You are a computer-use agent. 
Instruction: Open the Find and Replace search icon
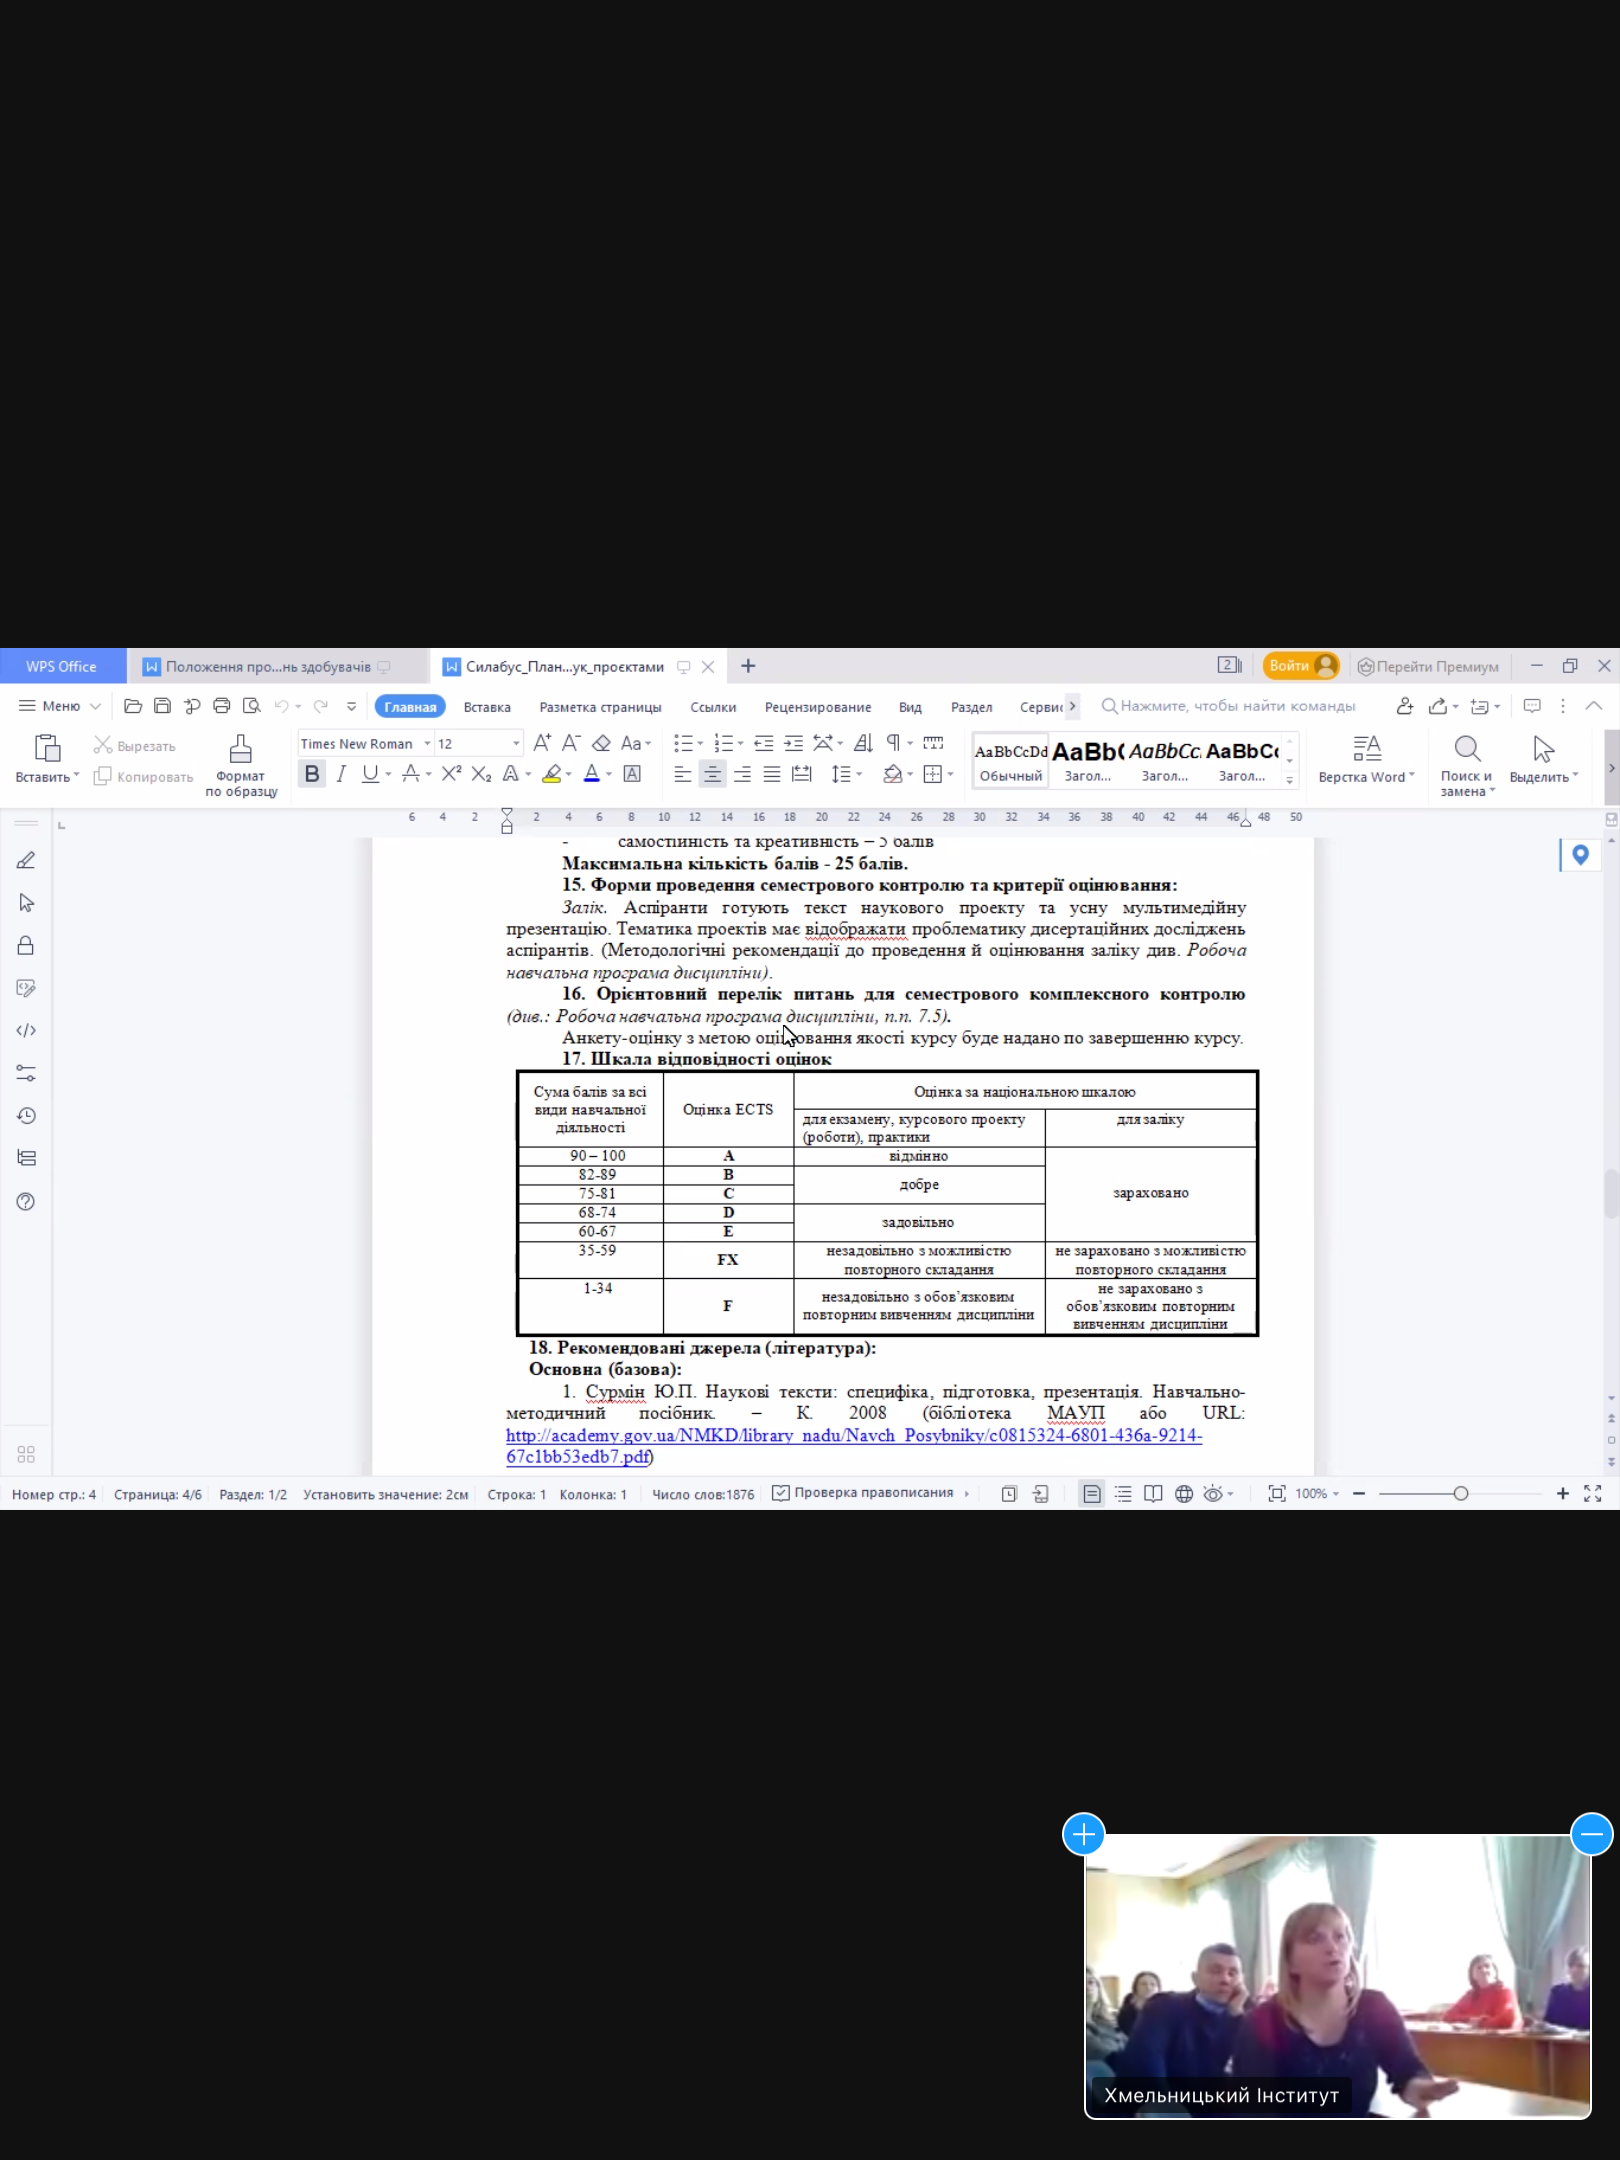1466,749
